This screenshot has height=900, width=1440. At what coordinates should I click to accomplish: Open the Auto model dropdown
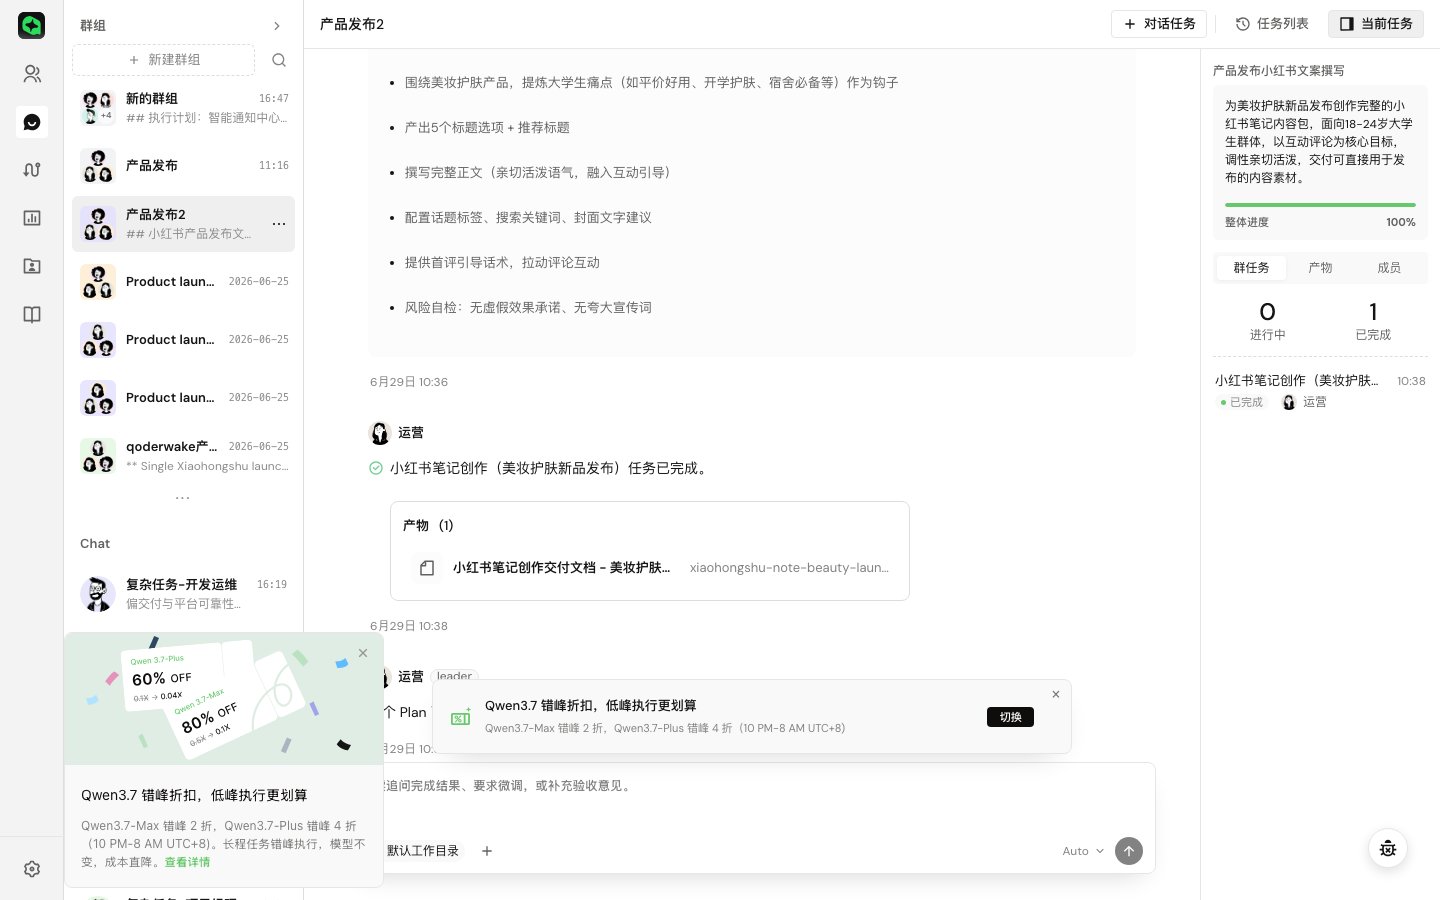(x=1083, y=851)
